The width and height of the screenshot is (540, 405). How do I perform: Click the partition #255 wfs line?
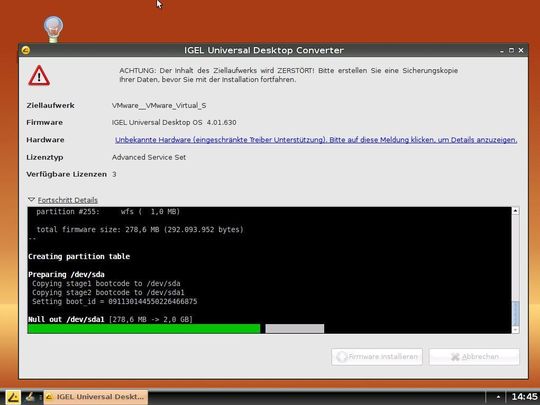(108, 211)
